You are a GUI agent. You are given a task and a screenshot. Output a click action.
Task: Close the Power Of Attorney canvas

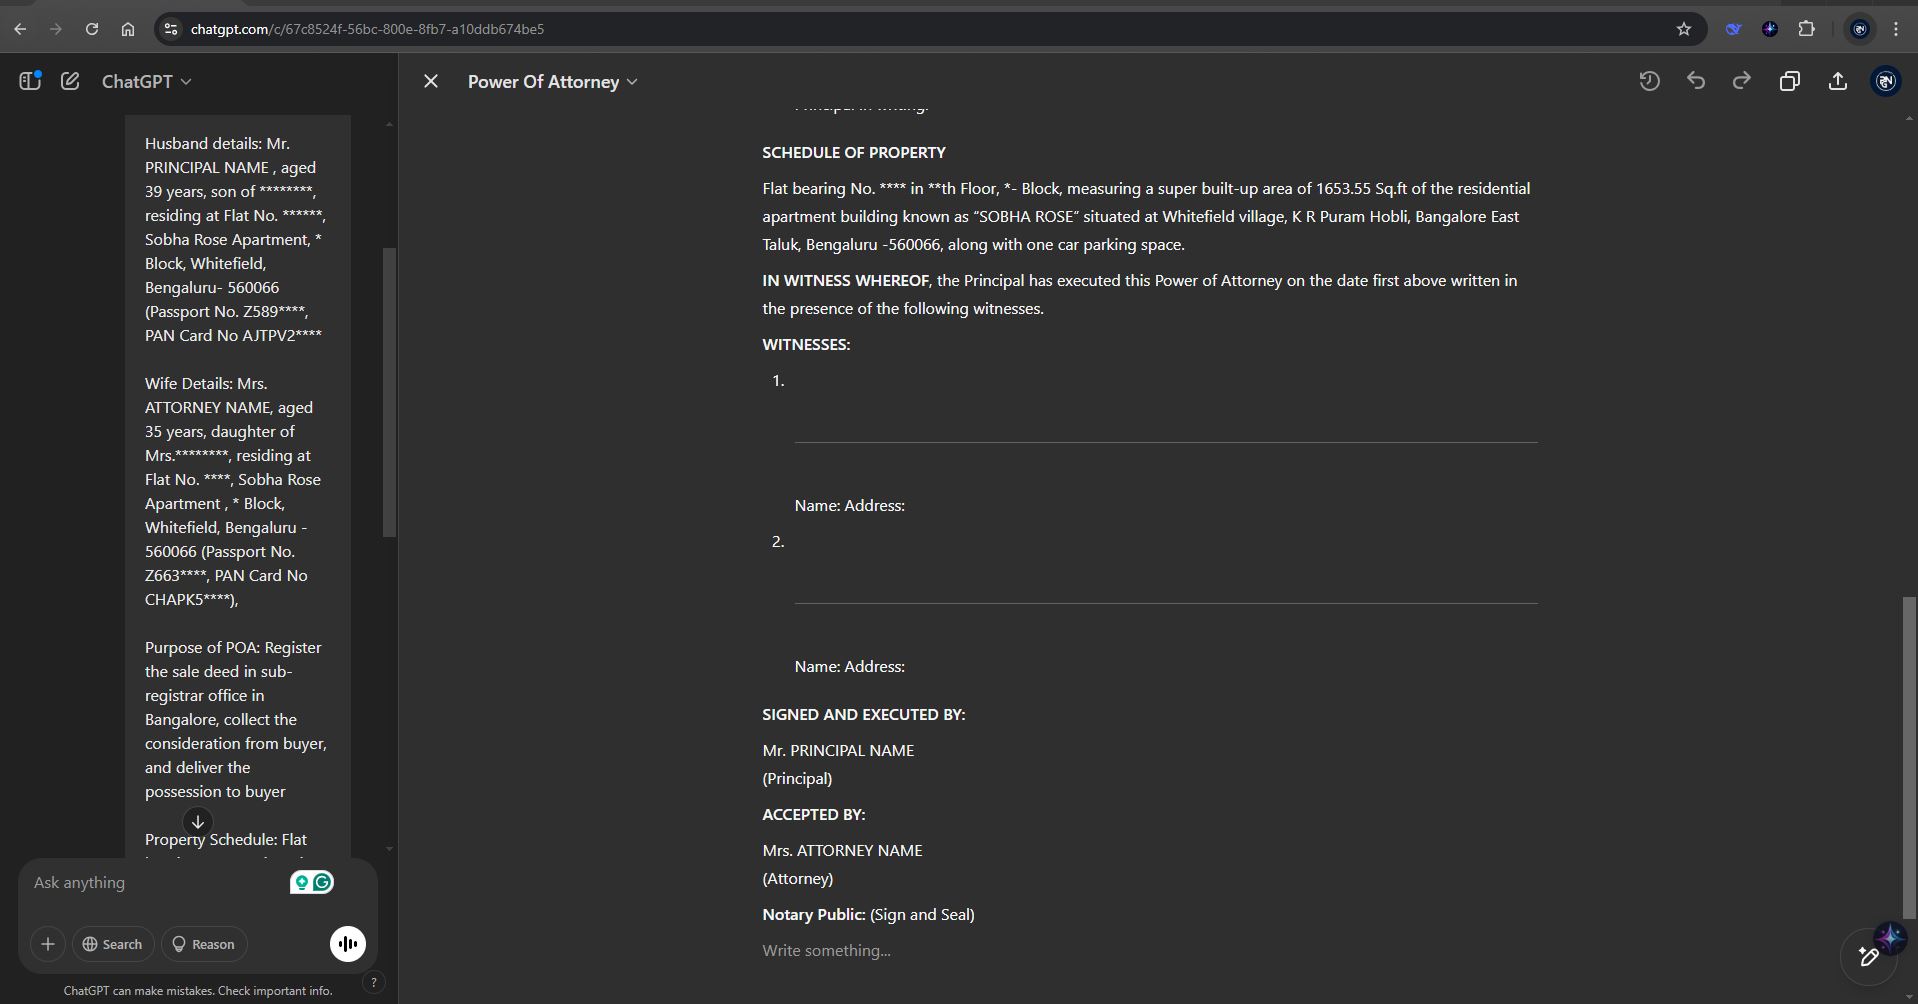pos(431,81)
